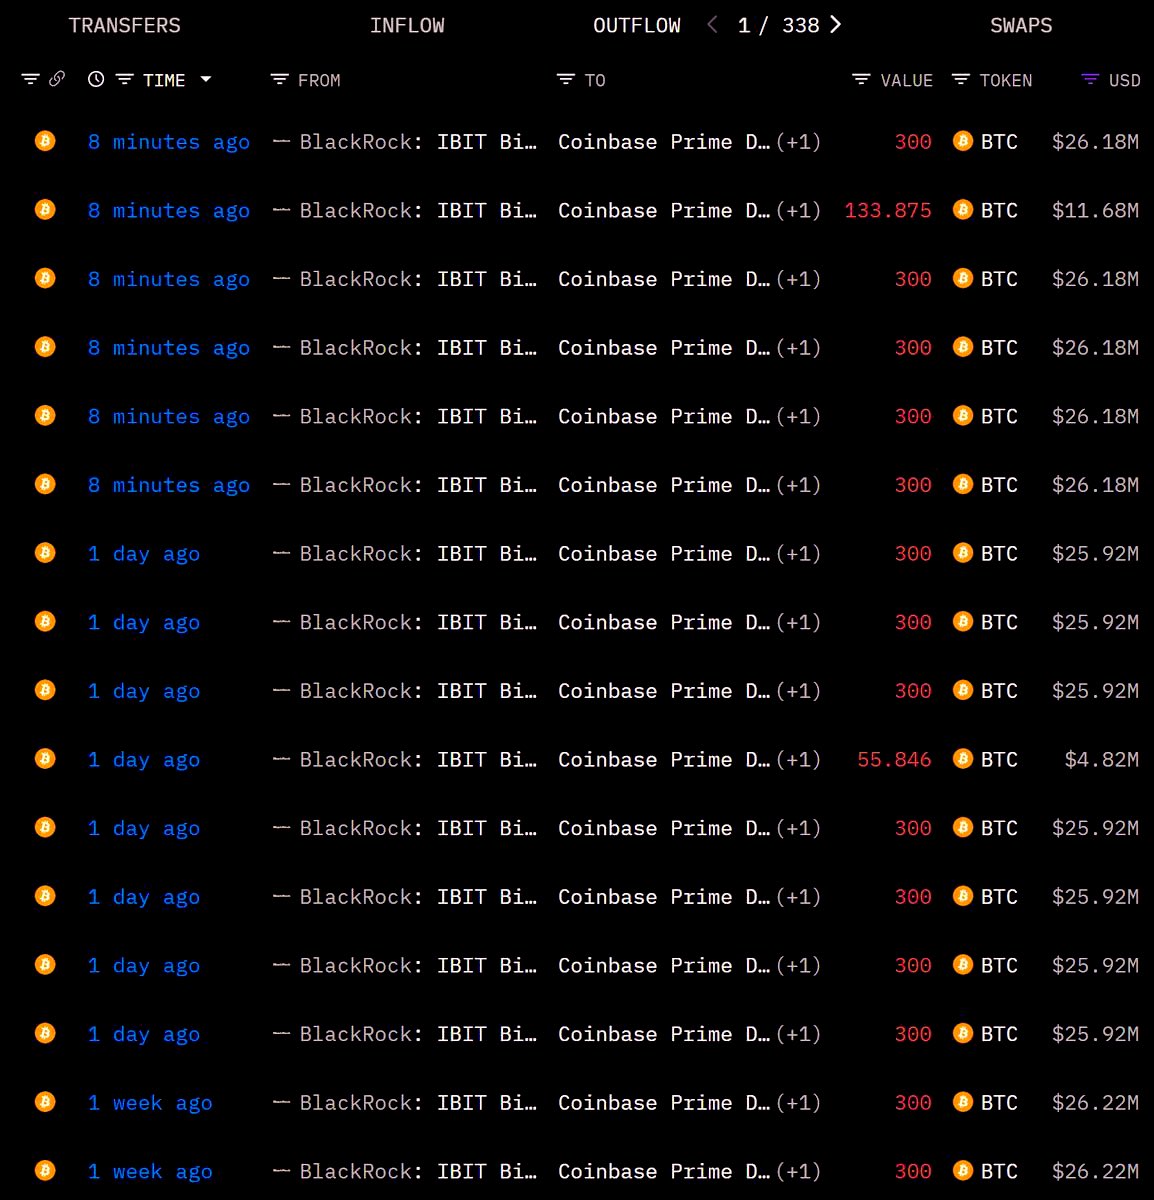Screen dimensions: 1154x1200
Task: Click BlackRock entity logo in 133.875 row
Action: coord(281,210)
